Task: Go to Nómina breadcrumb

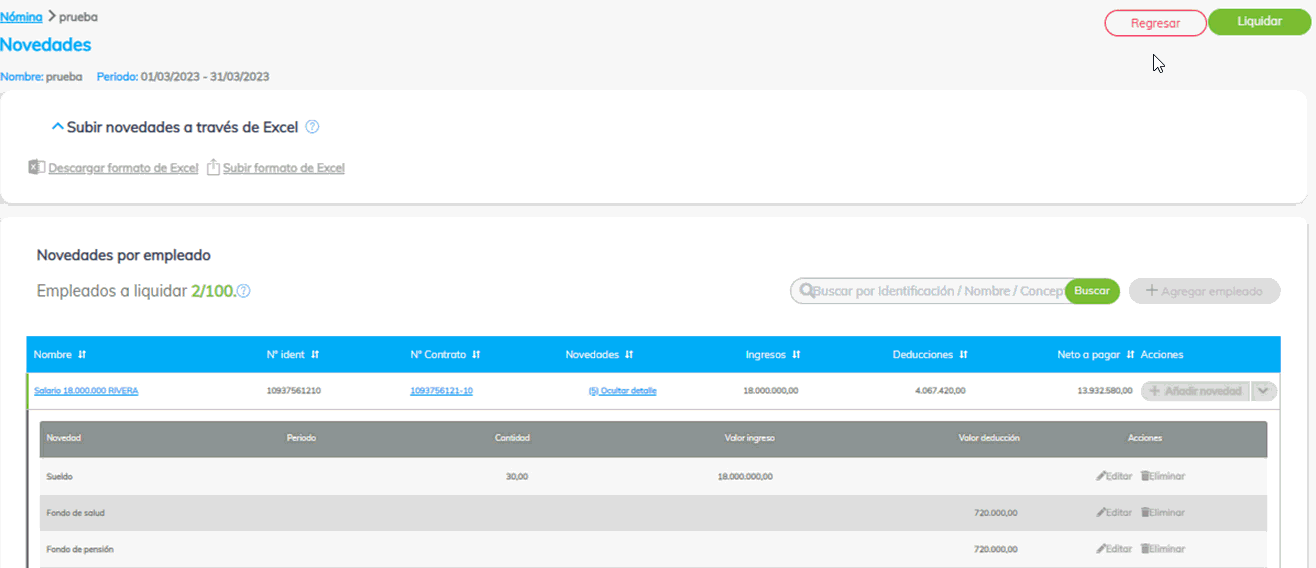Action: 21,17
